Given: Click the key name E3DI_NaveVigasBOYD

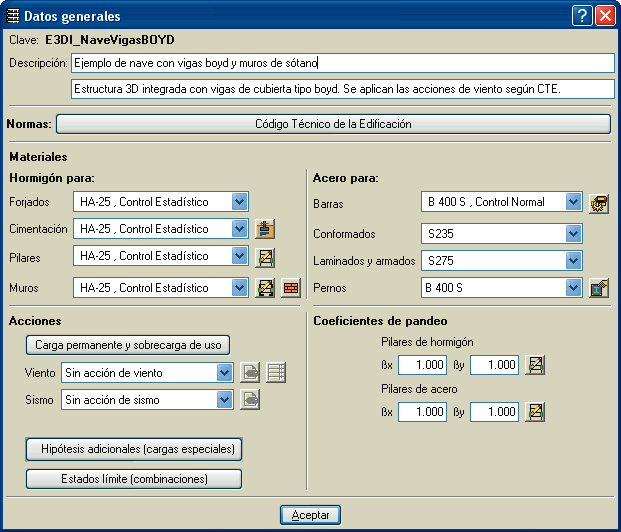Looking at the screenshot, I should (110, 40).
